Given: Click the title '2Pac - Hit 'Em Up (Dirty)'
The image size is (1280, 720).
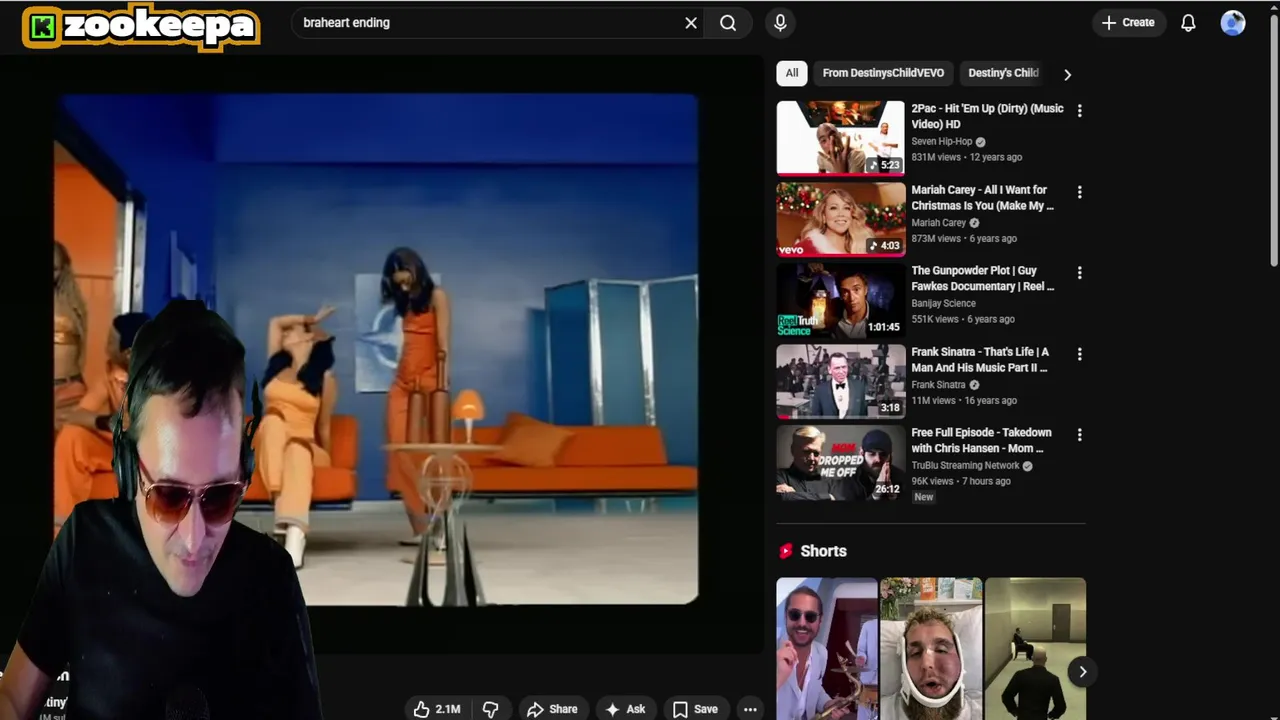Looking at the screenshot, I should [987, 116].
